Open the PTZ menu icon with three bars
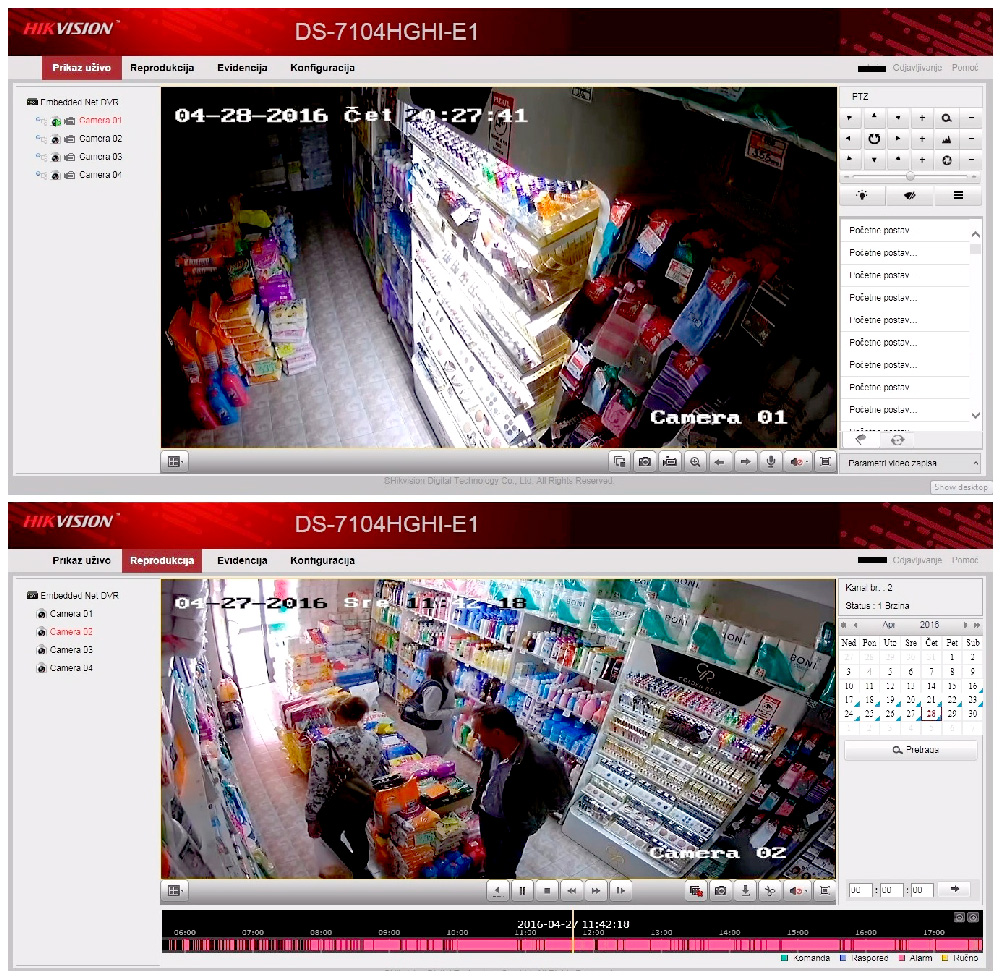 tap(958, 196)
